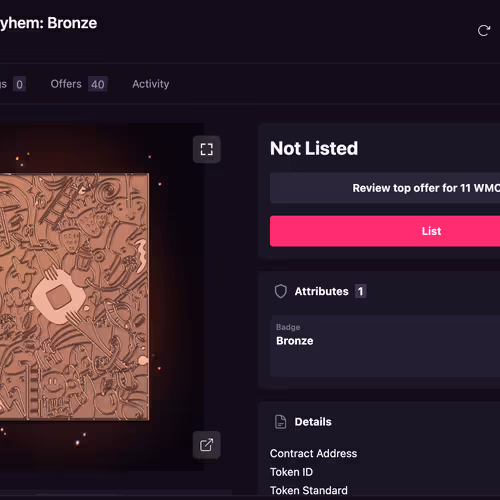
Task: Click the Not Listed heading
Action: [314, 148]
